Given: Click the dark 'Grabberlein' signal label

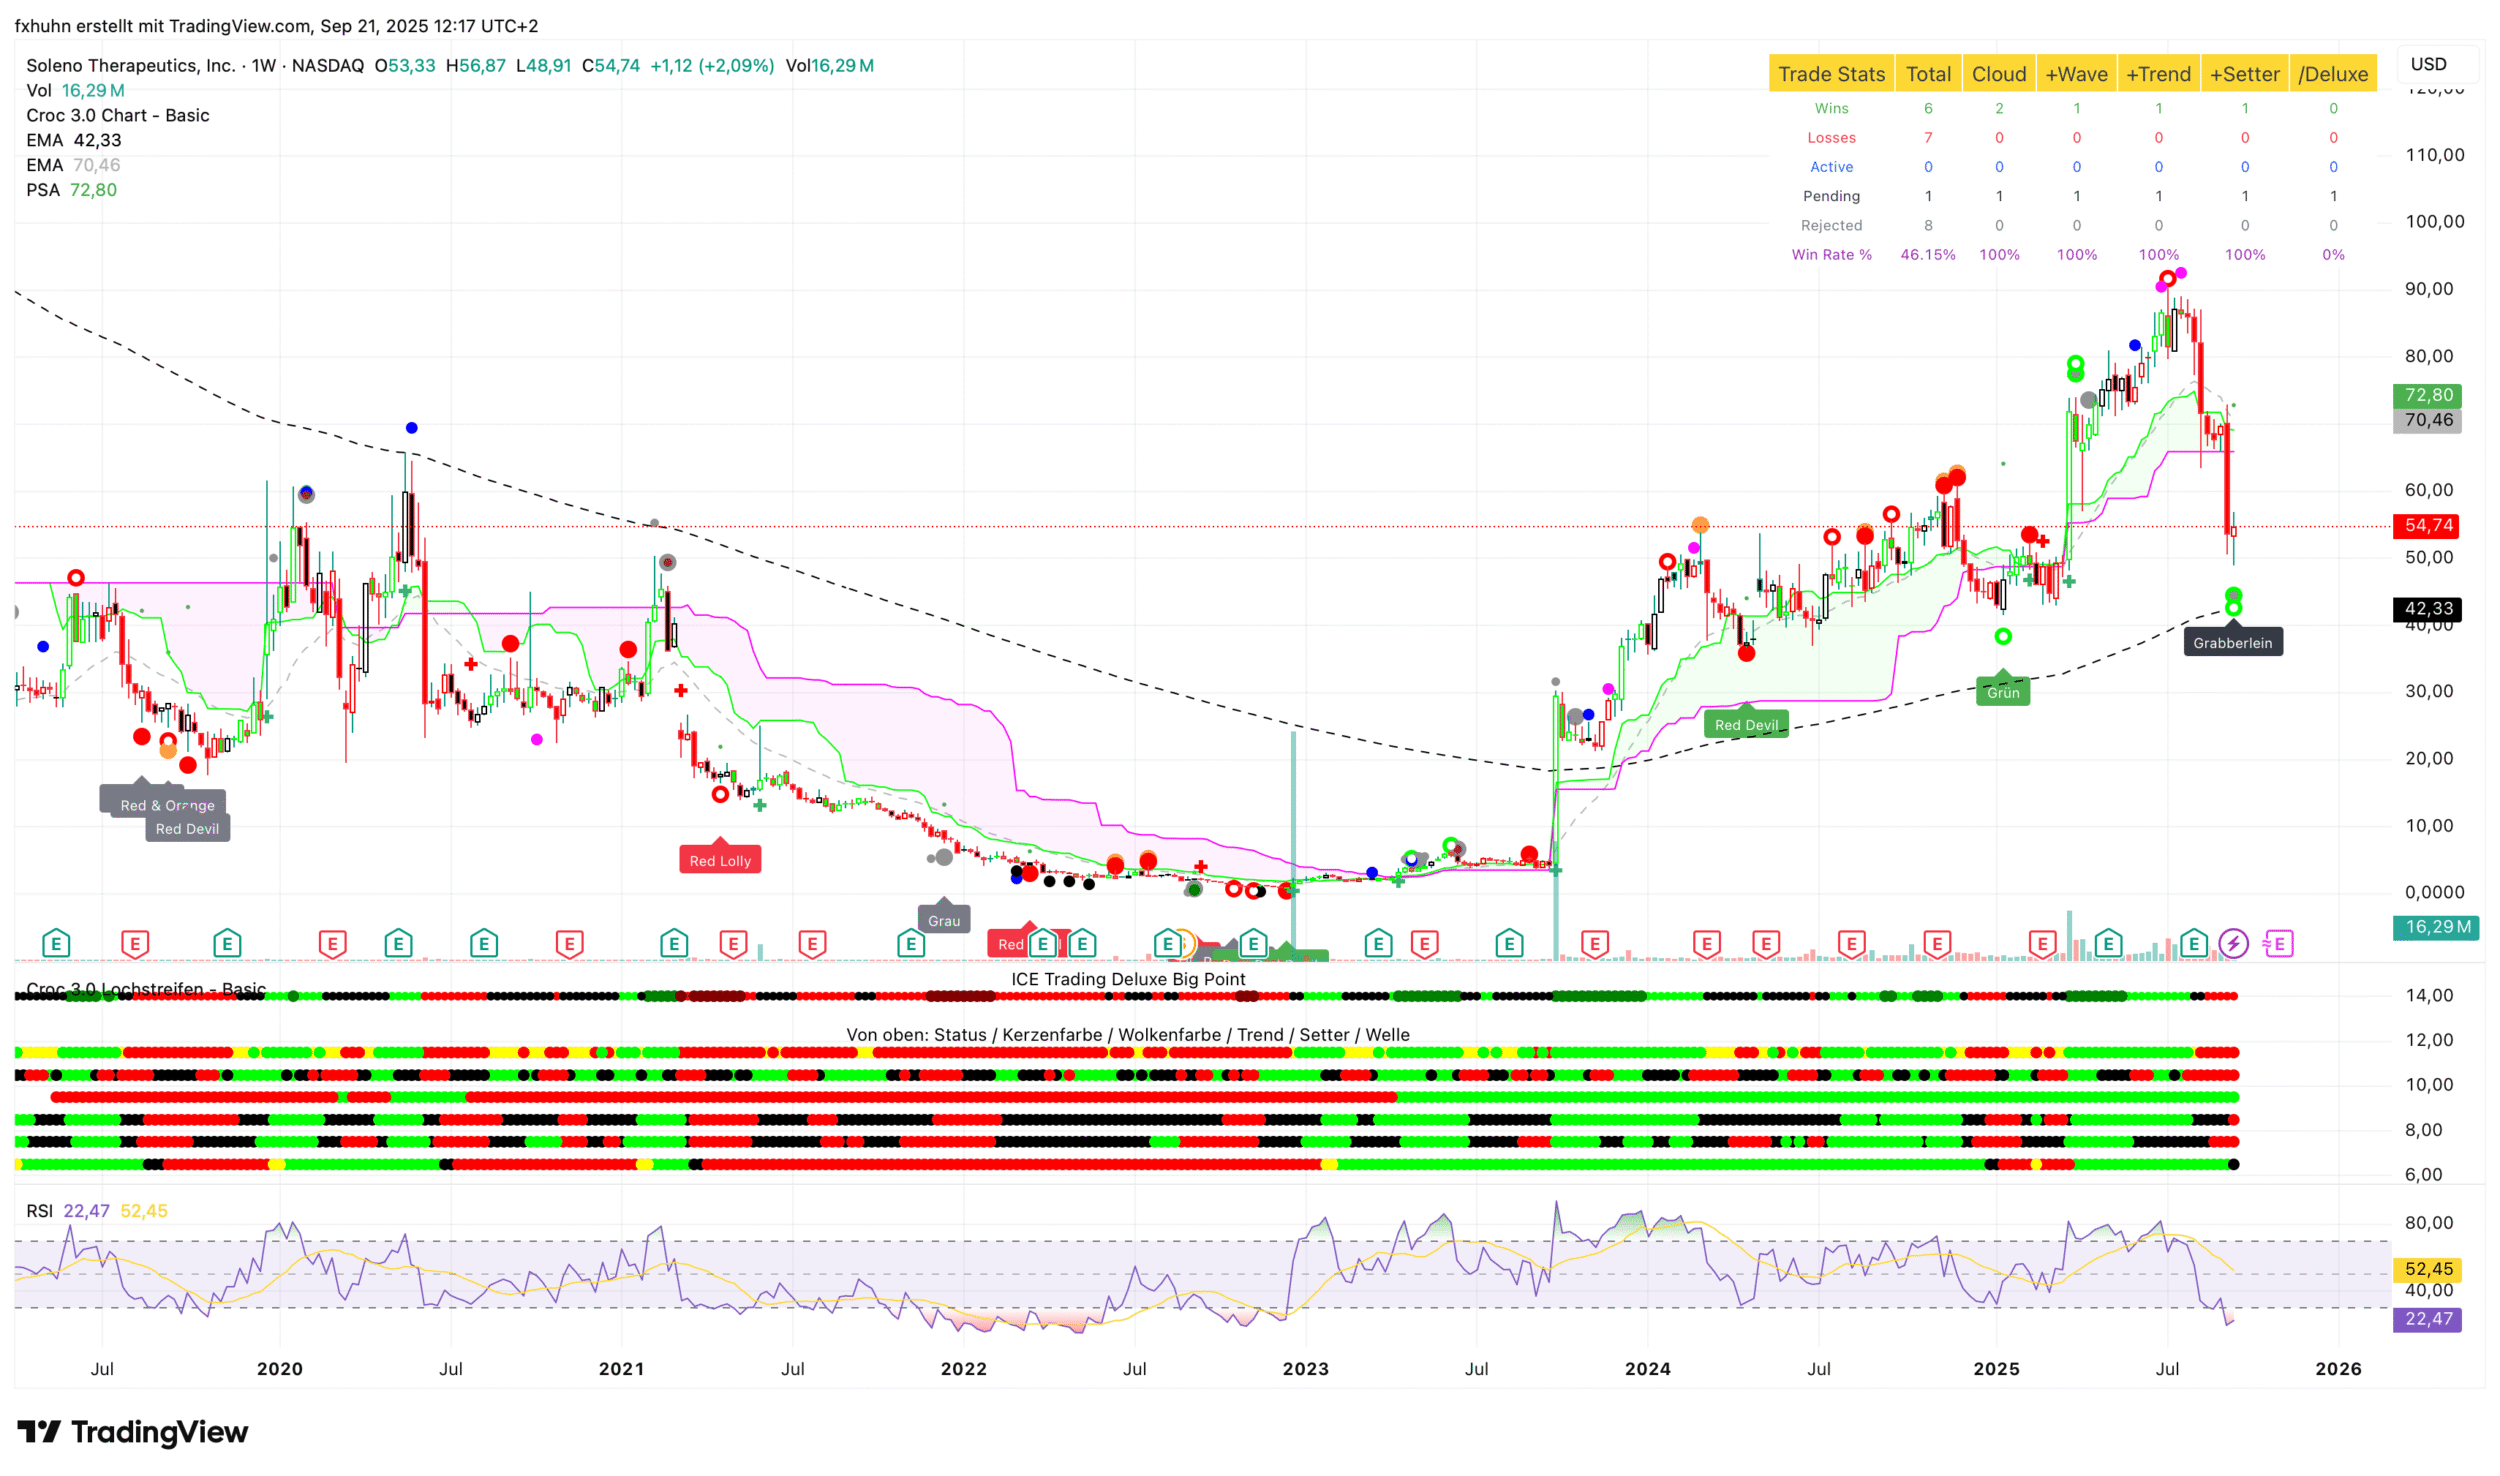Looking at the screenshot, I should click(x=2232, y=643).
